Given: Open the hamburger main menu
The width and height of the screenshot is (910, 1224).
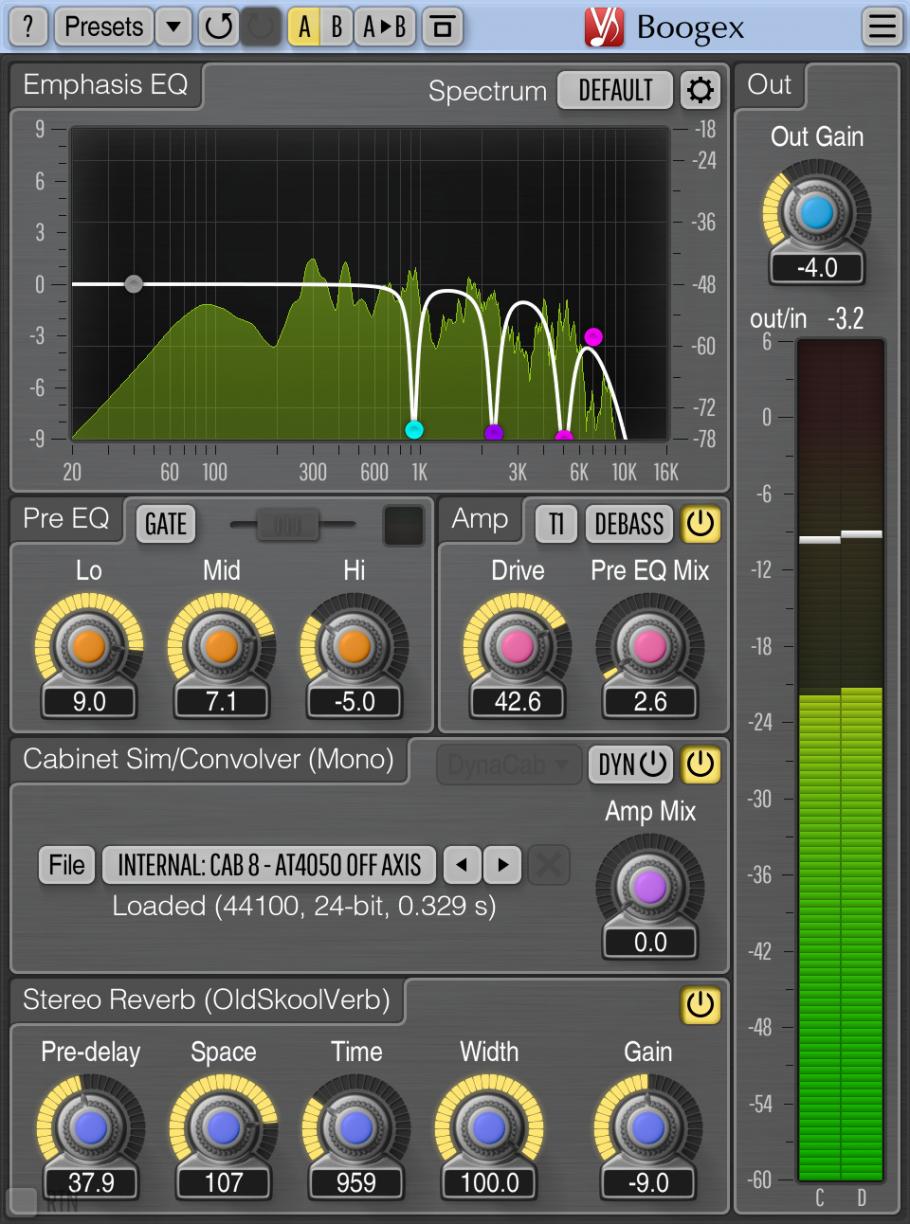Looking at the screenshot, I should [x=882, y=27].
